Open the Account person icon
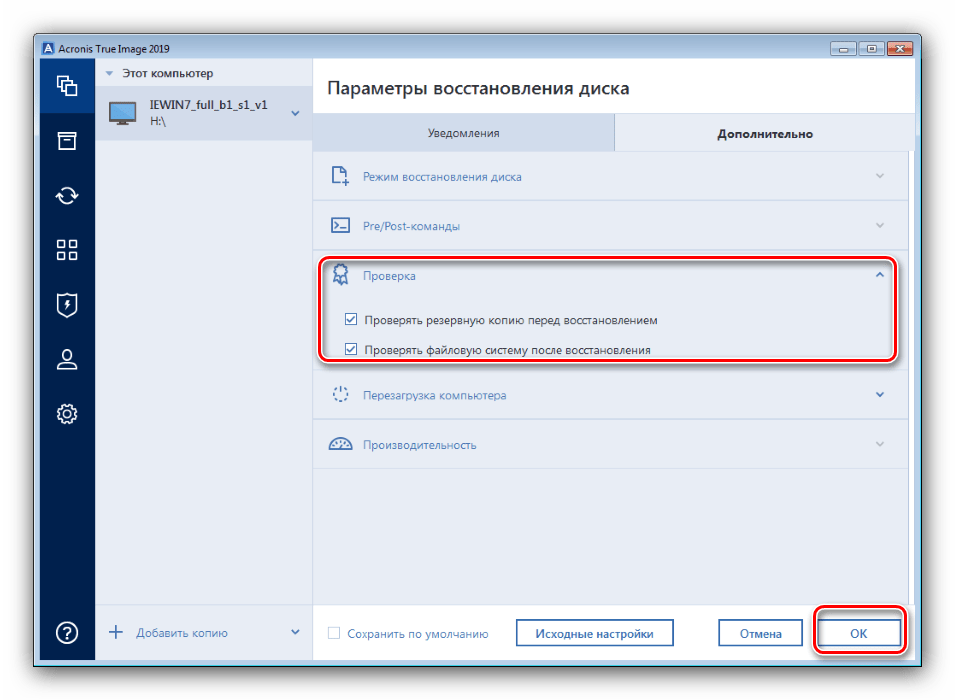Viewport: 955px width, 700px height. point(67,359)
